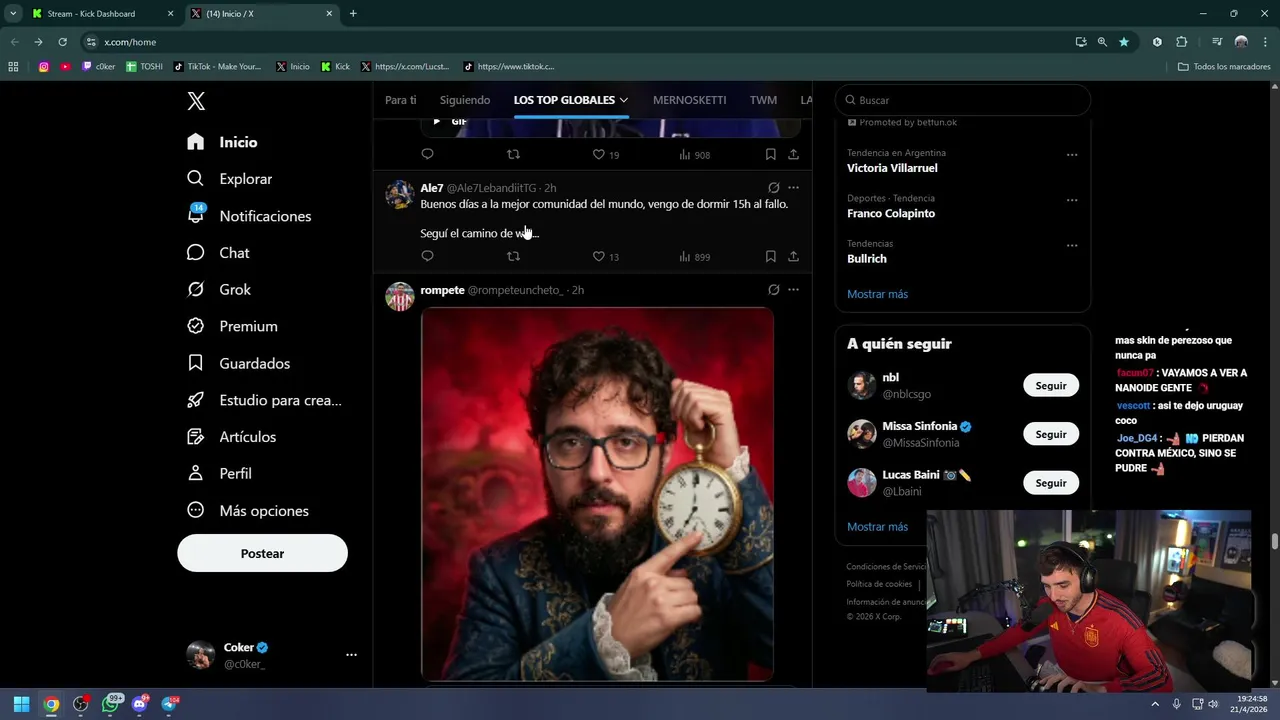Click the X logo in sidebar

(x=196, y=101)
